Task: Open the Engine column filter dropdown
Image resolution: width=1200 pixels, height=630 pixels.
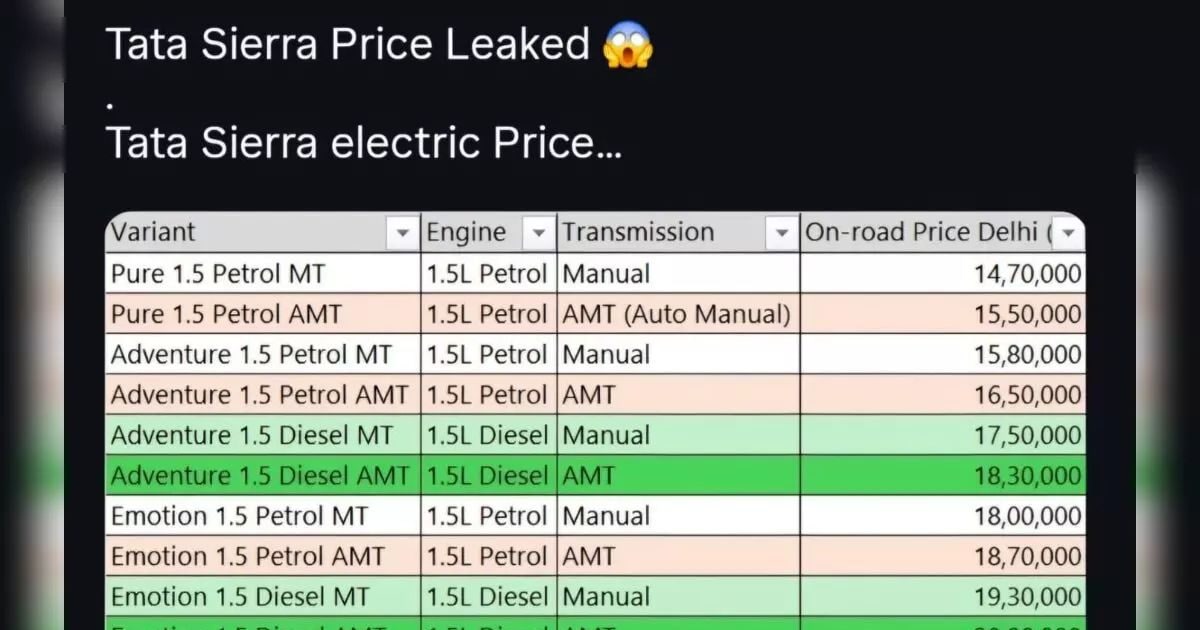Action: [x=539, y=232]
